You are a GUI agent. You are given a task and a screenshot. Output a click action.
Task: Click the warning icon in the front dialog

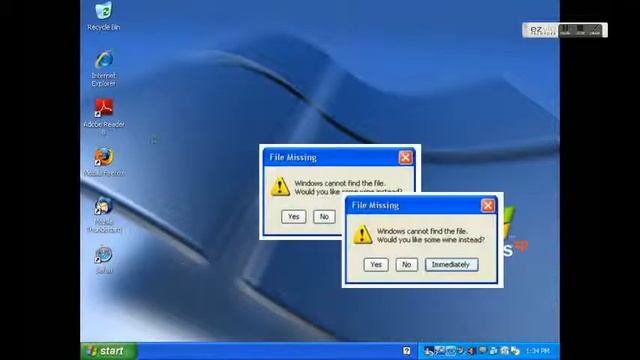click(x=362, y=235)
